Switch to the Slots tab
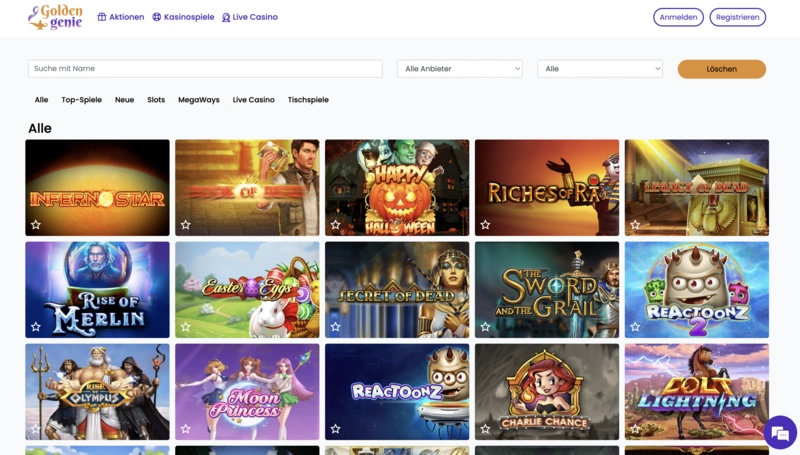Viewport: 800px width, 455px height. coord(156,100)
